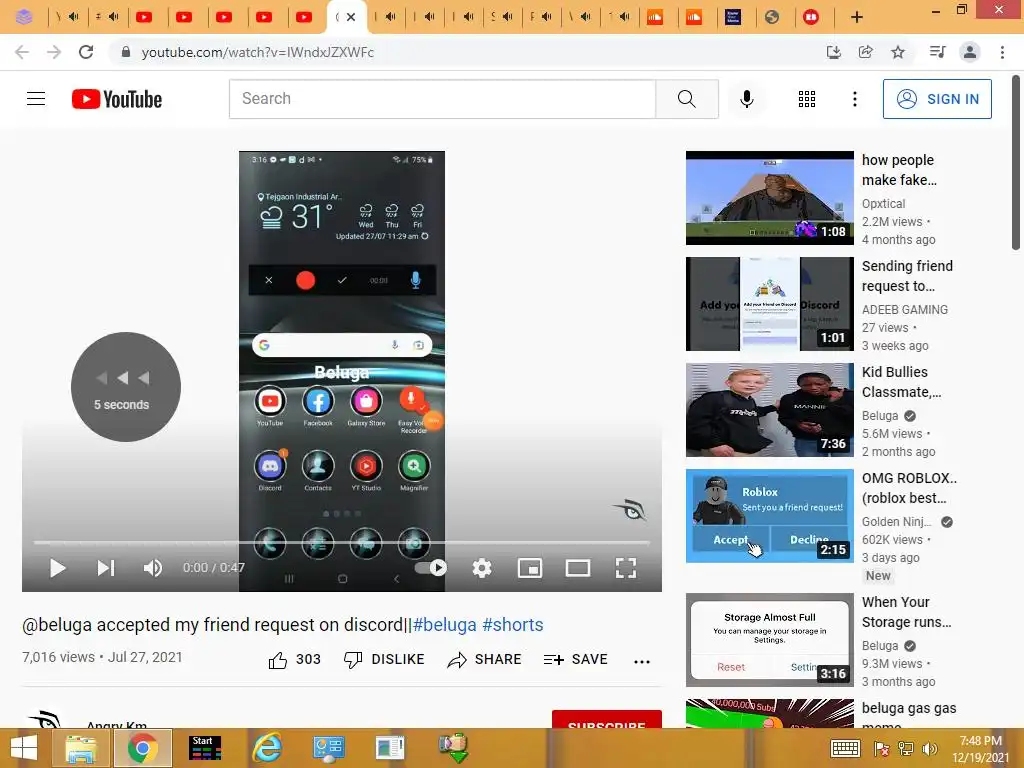Click the Golden Ninj... channel name
This screenshot has height=768, width=1024.
coord(897,522)
